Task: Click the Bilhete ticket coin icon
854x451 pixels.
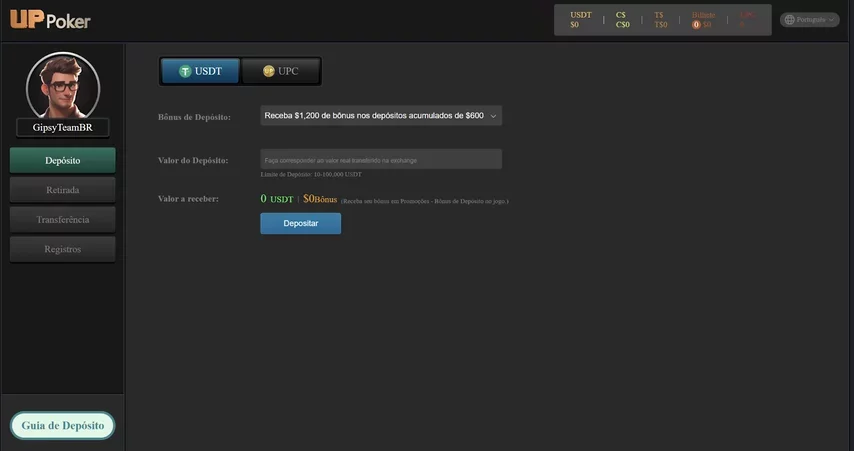Action: pyautogui.click(x=696, y=25)
